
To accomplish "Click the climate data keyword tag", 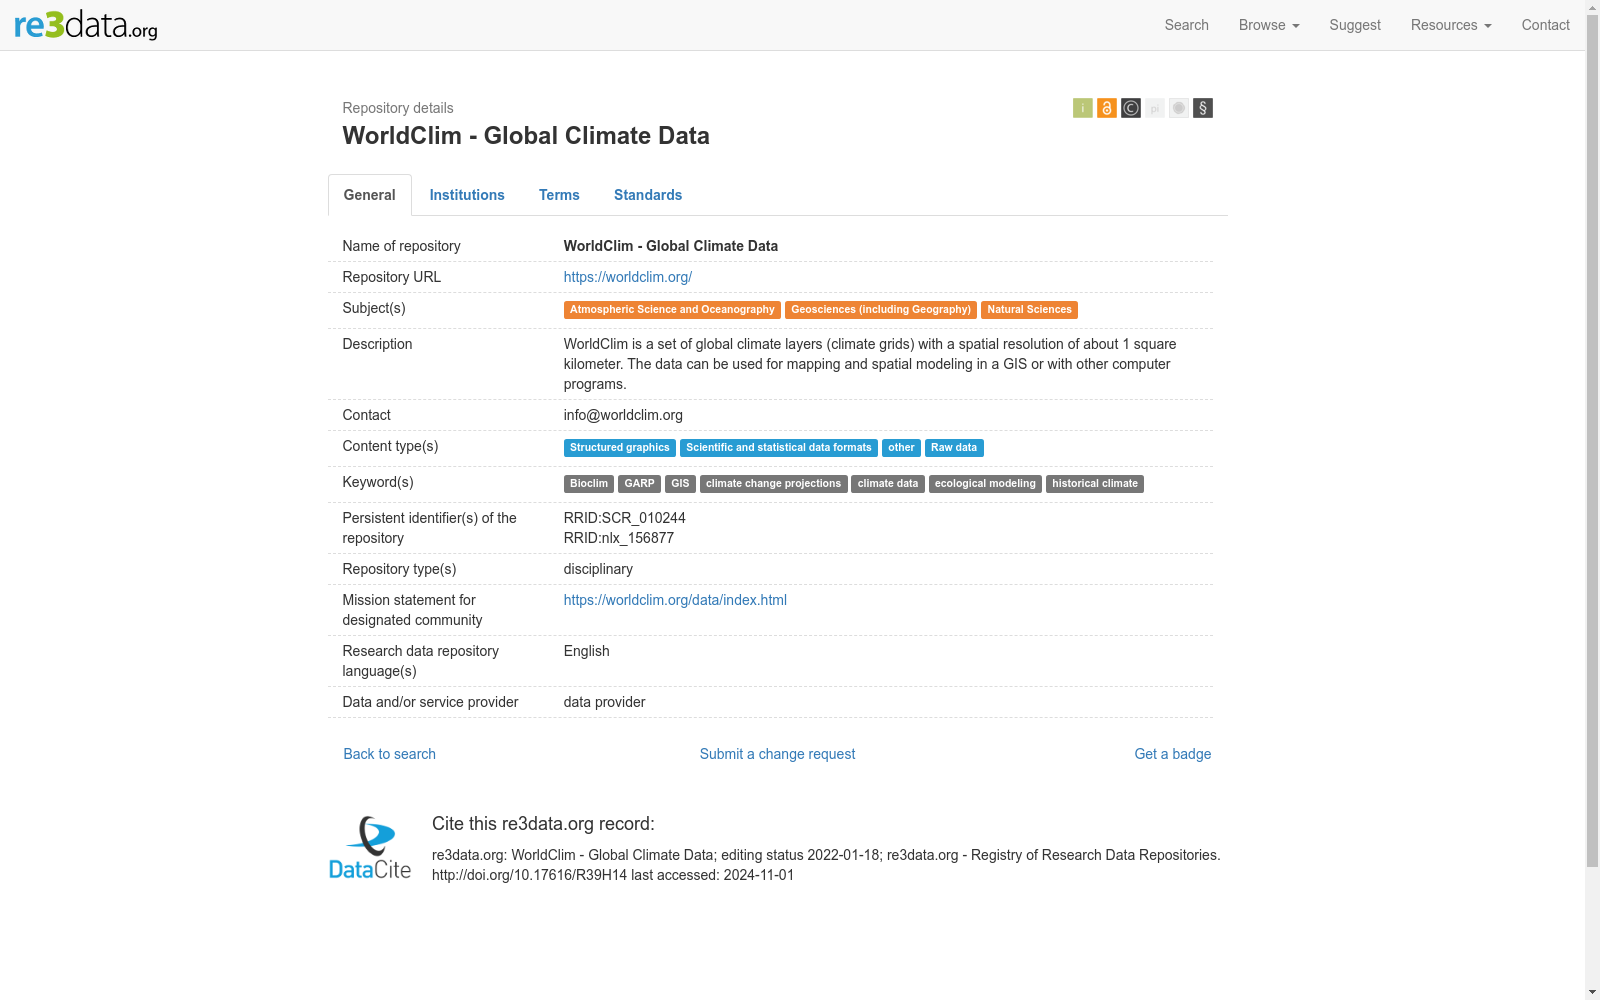I will click(888, 484).
